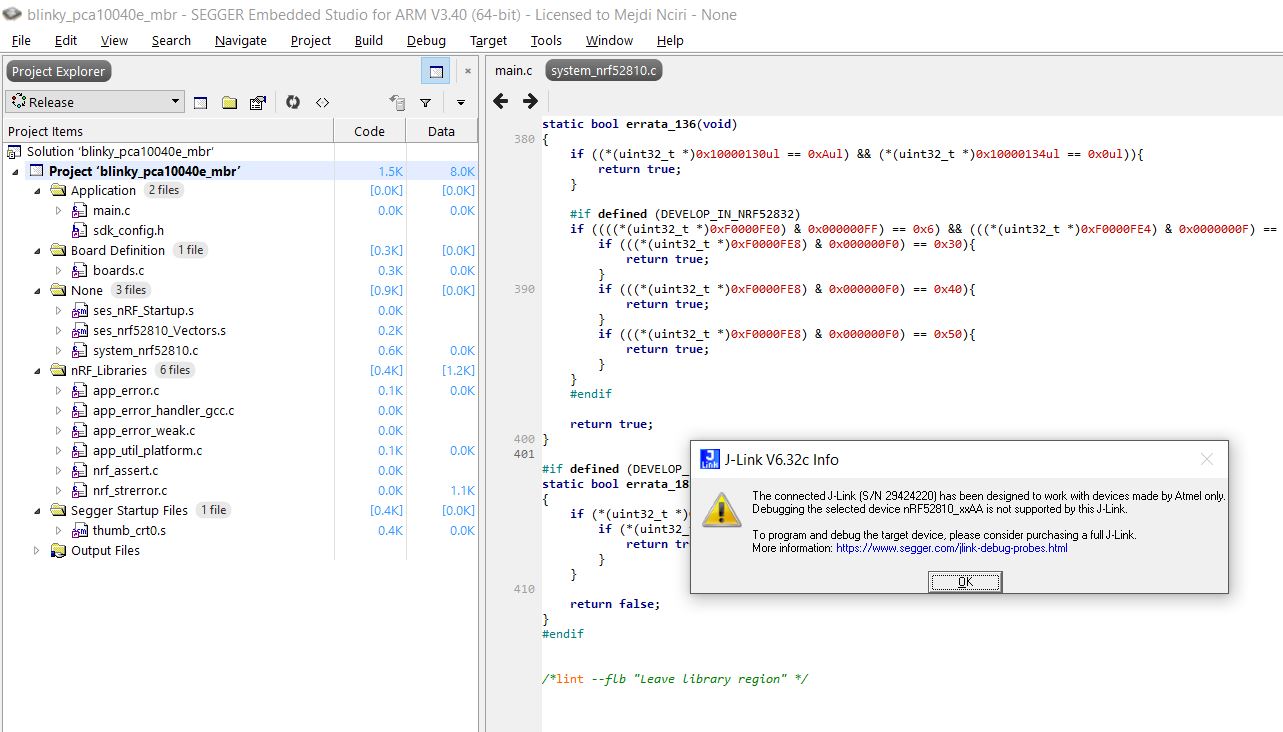Click the circular refresh arrows icon
Screen dimensions: 1283x732
[x=293, y=102]
